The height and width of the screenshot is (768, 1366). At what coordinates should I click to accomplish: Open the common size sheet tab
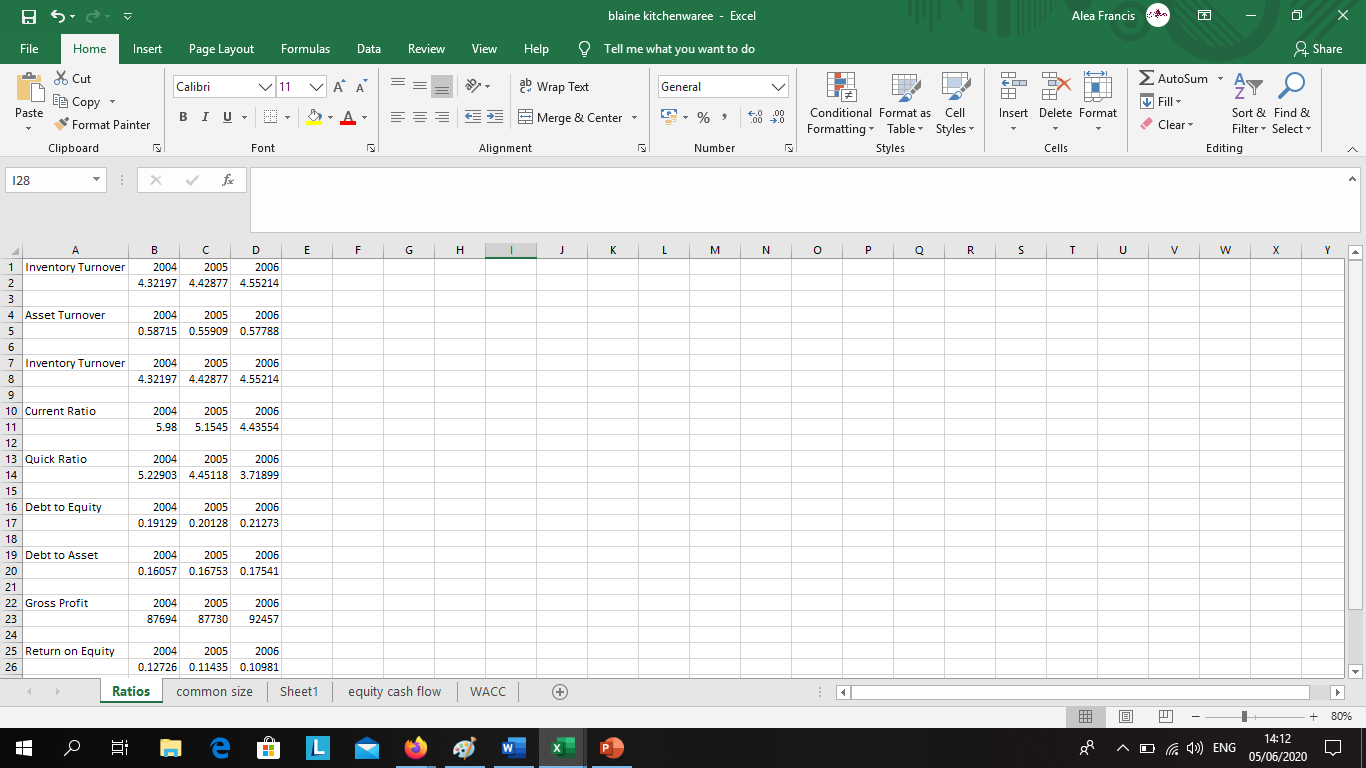pos(215,691)
